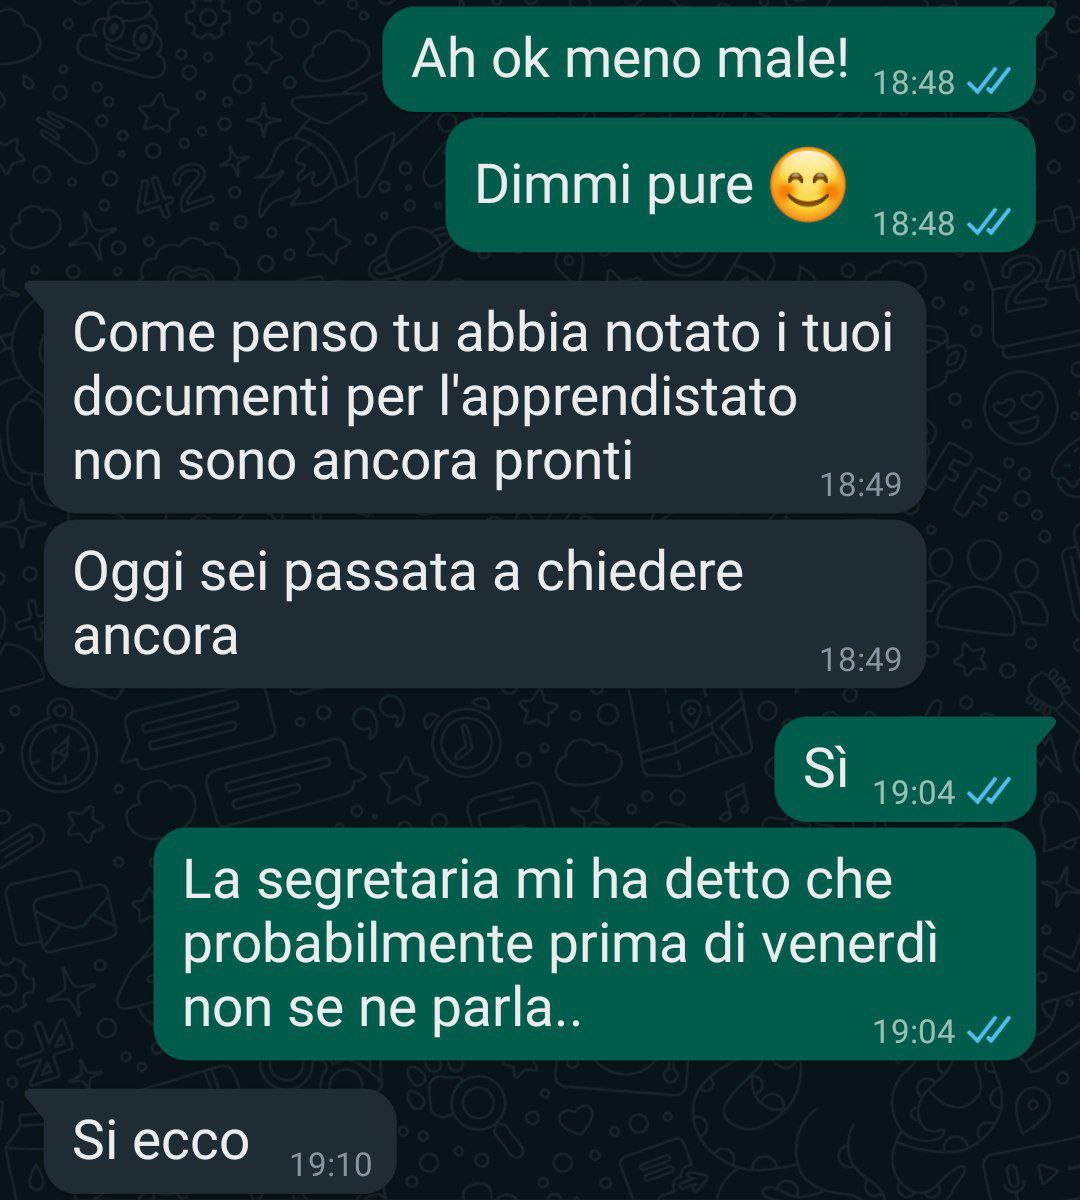Select the 'La segretaria mi ha detto' message

594,944
